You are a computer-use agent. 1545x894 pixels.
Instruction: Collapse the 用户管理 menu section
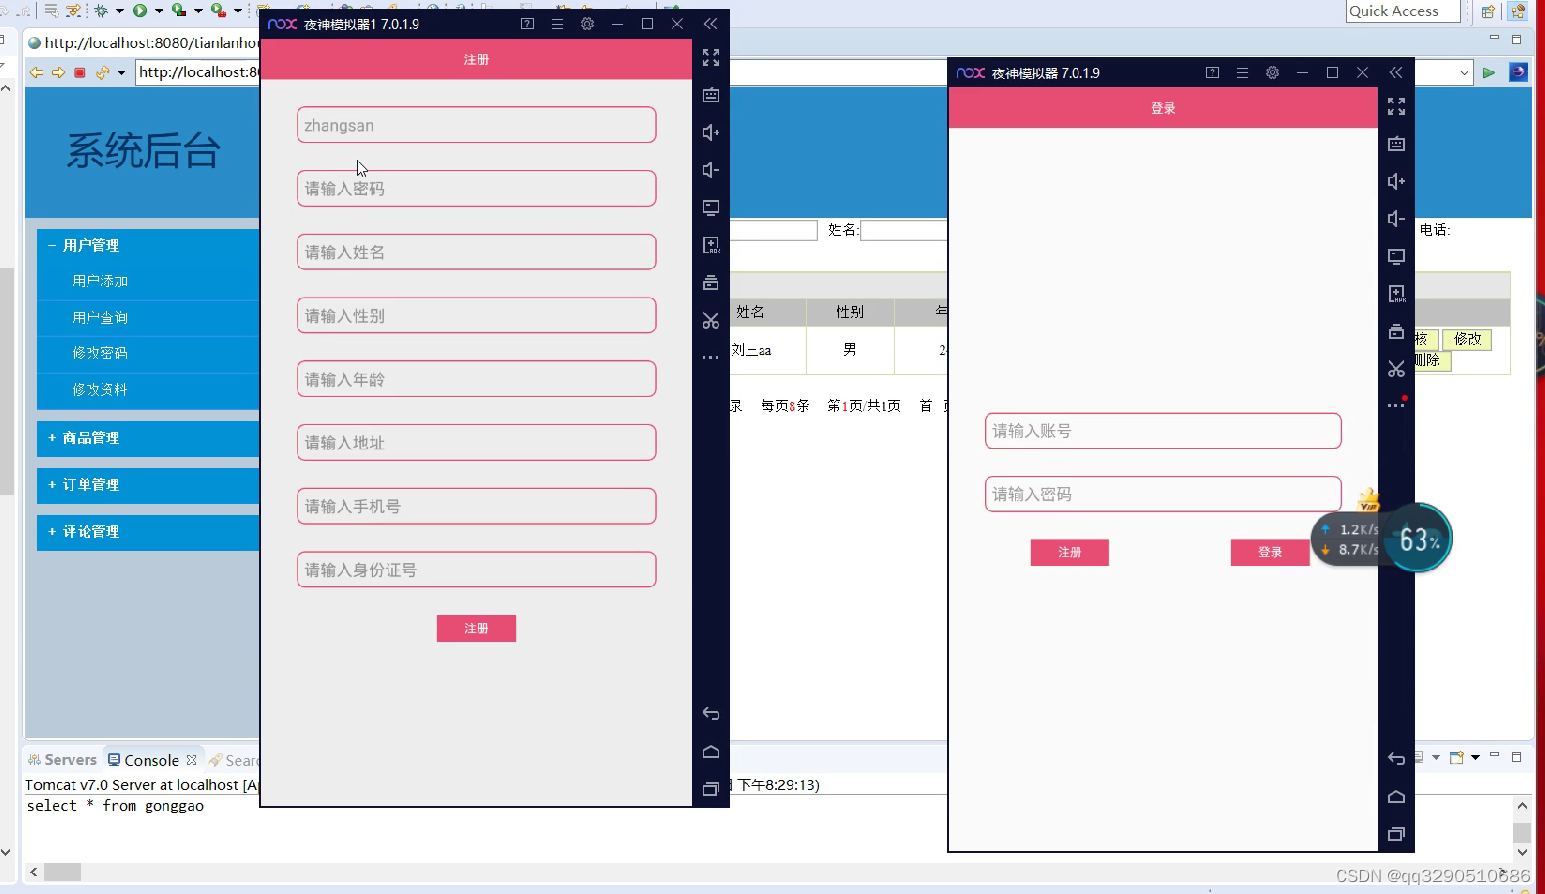point(148,245)
